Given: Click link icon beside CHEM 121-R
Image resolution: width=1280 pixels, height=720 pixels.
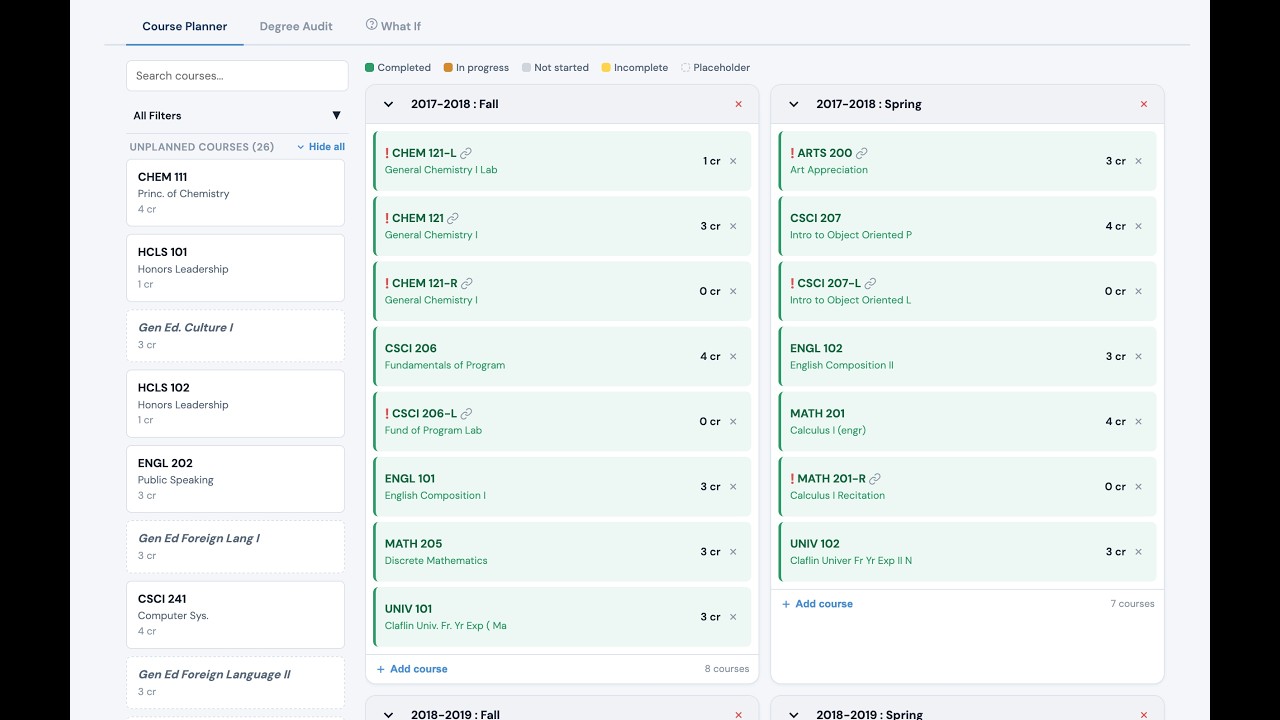Looking at the screenshot, I should [x=467, y=283].
